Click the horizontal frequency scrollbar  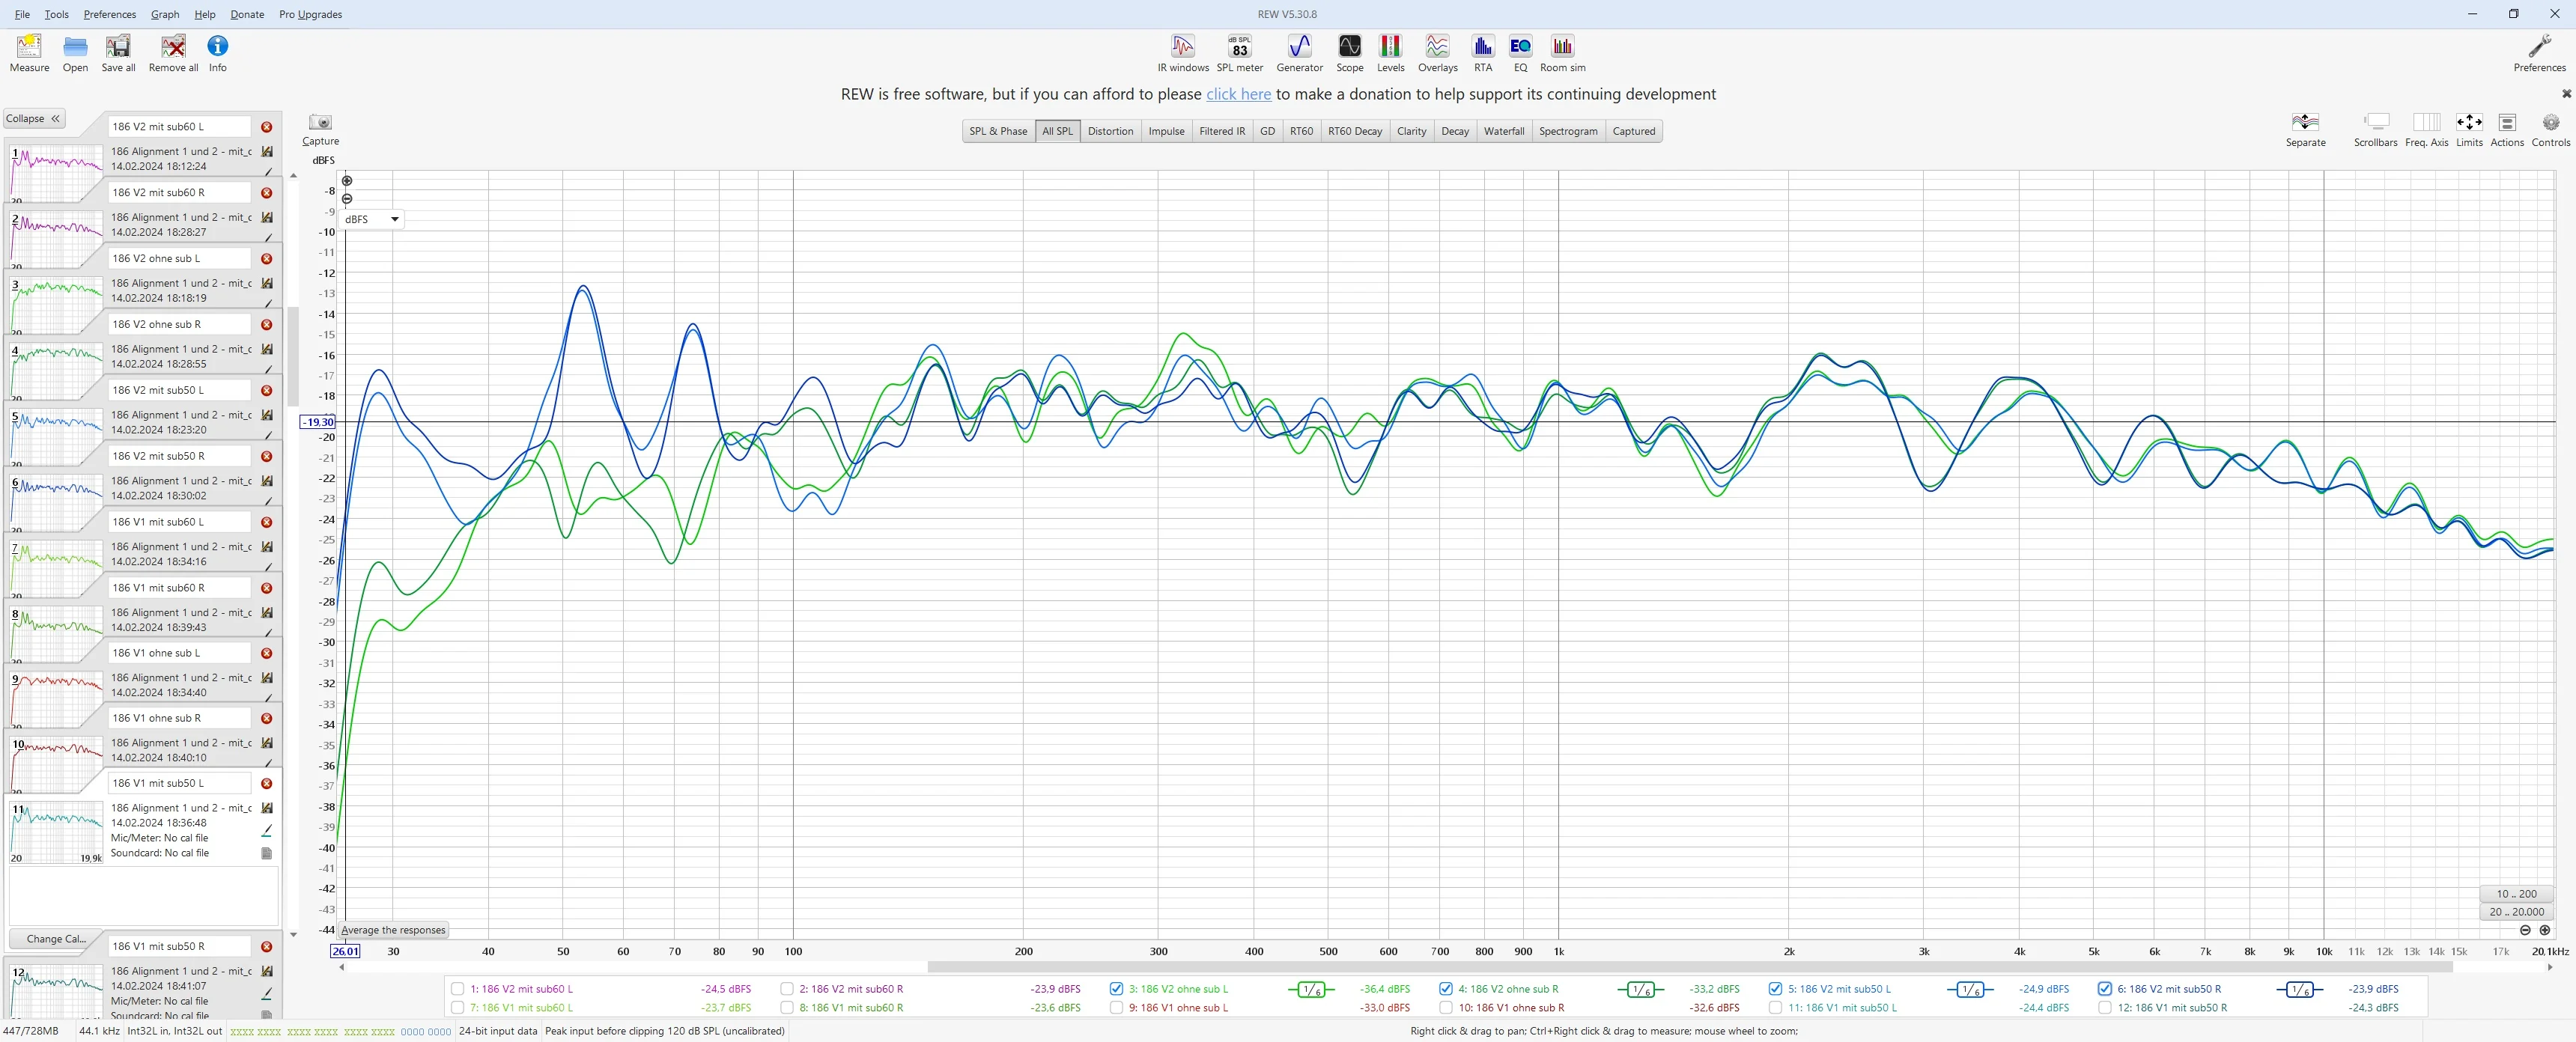pyautogui.click(x=1689, y=967)
